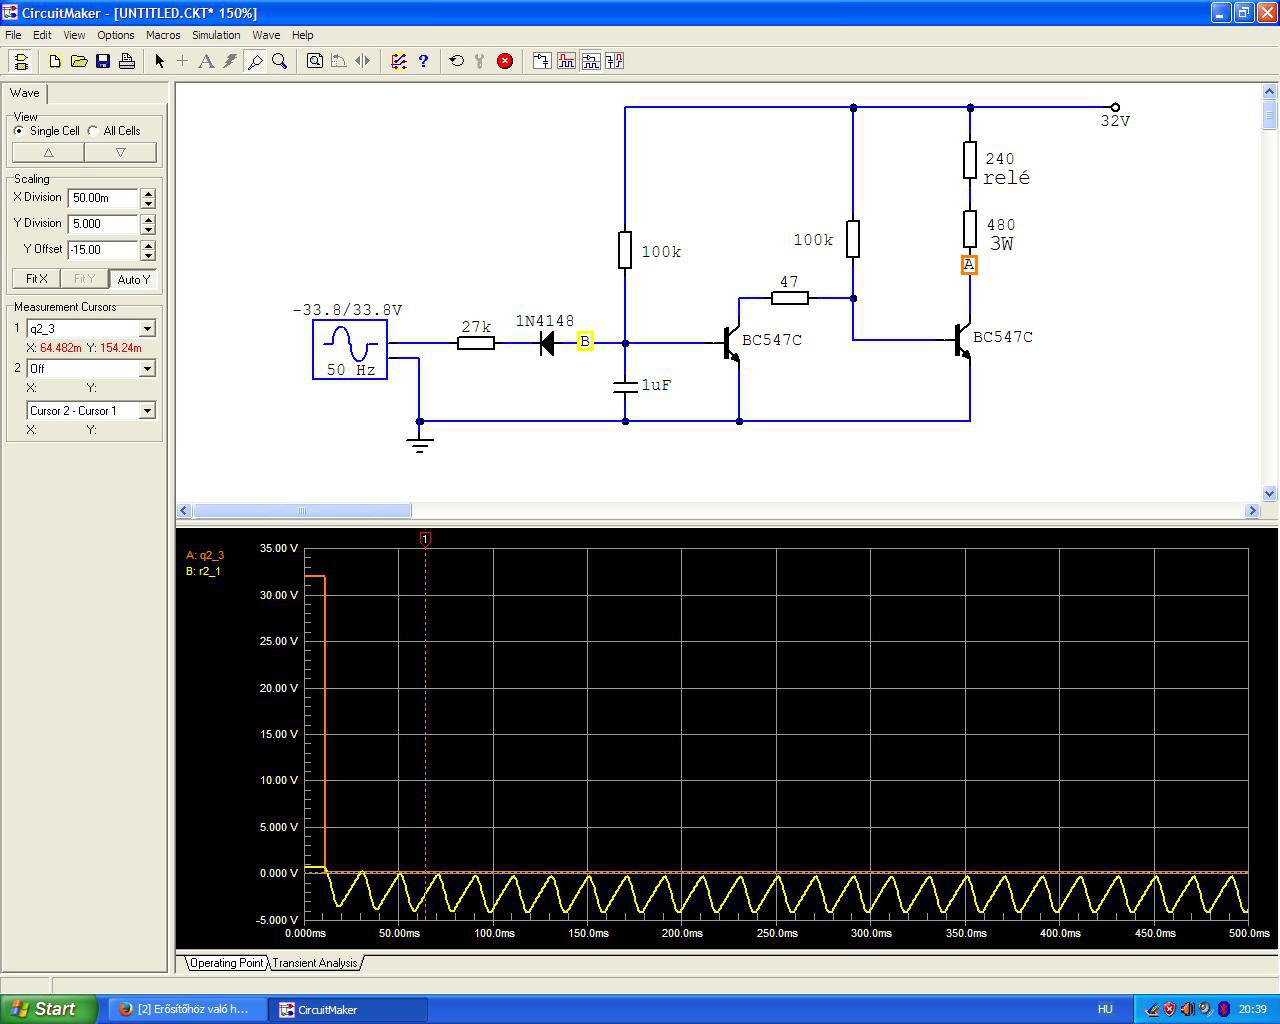
Task: Increase the X Division value
Action: click(148, 193)
